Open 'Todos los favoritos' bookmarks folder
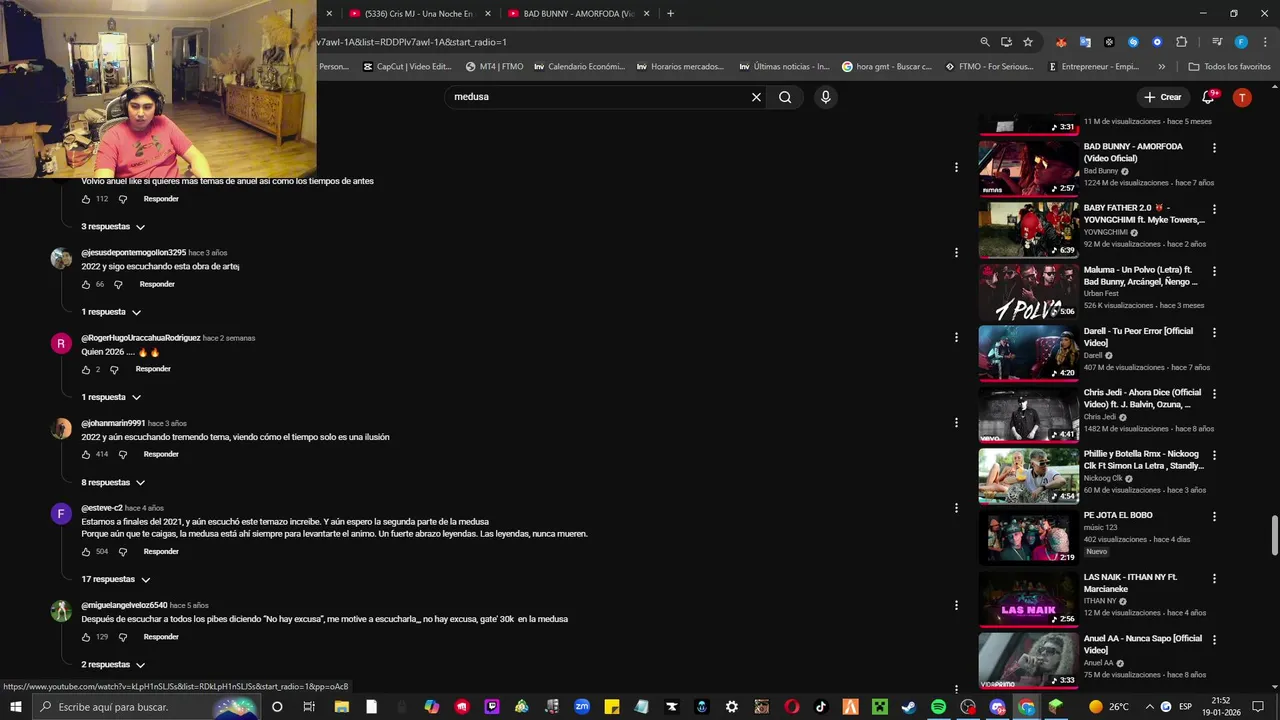The image size is (1280, 720). pos(1229,67)
